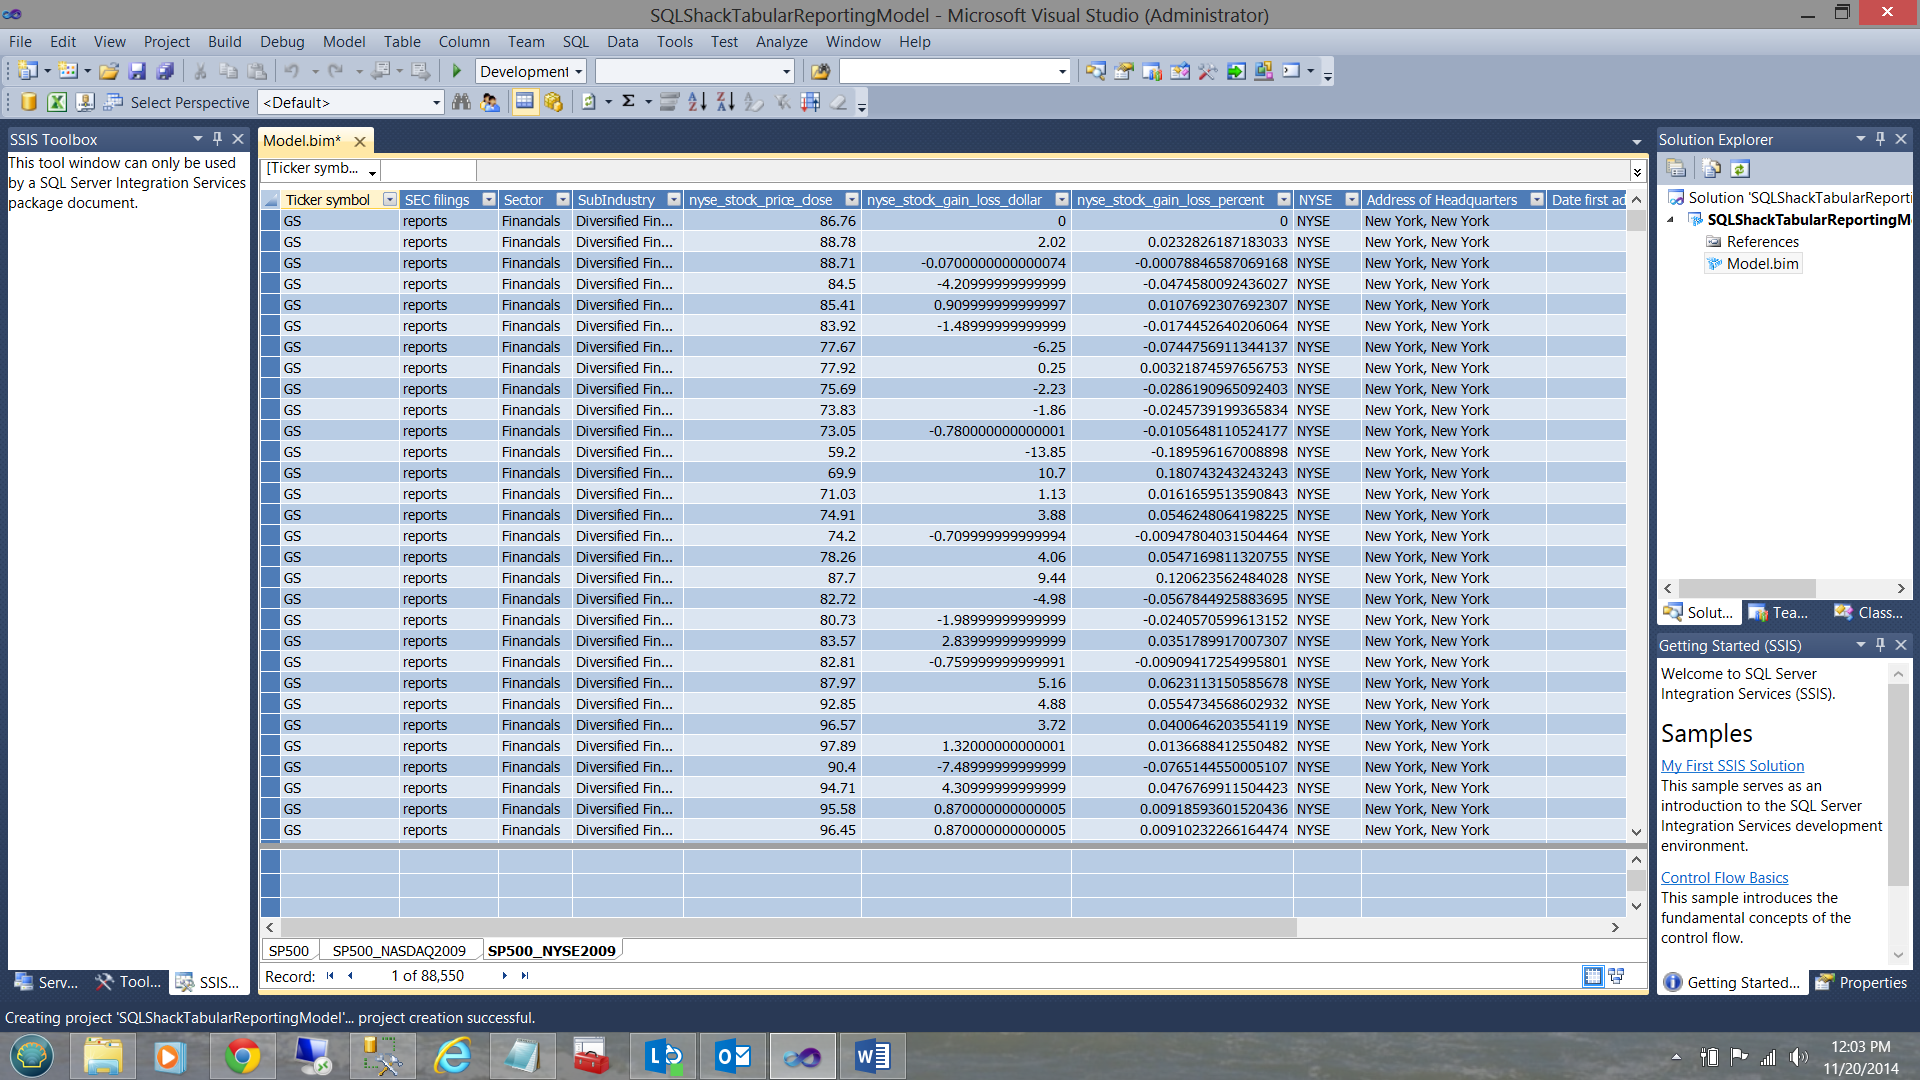This screenshot has height=1080, width=1920.
Task: Click the Save All toolbar icon
Action: pyautogui.click(x=165, y=71)
